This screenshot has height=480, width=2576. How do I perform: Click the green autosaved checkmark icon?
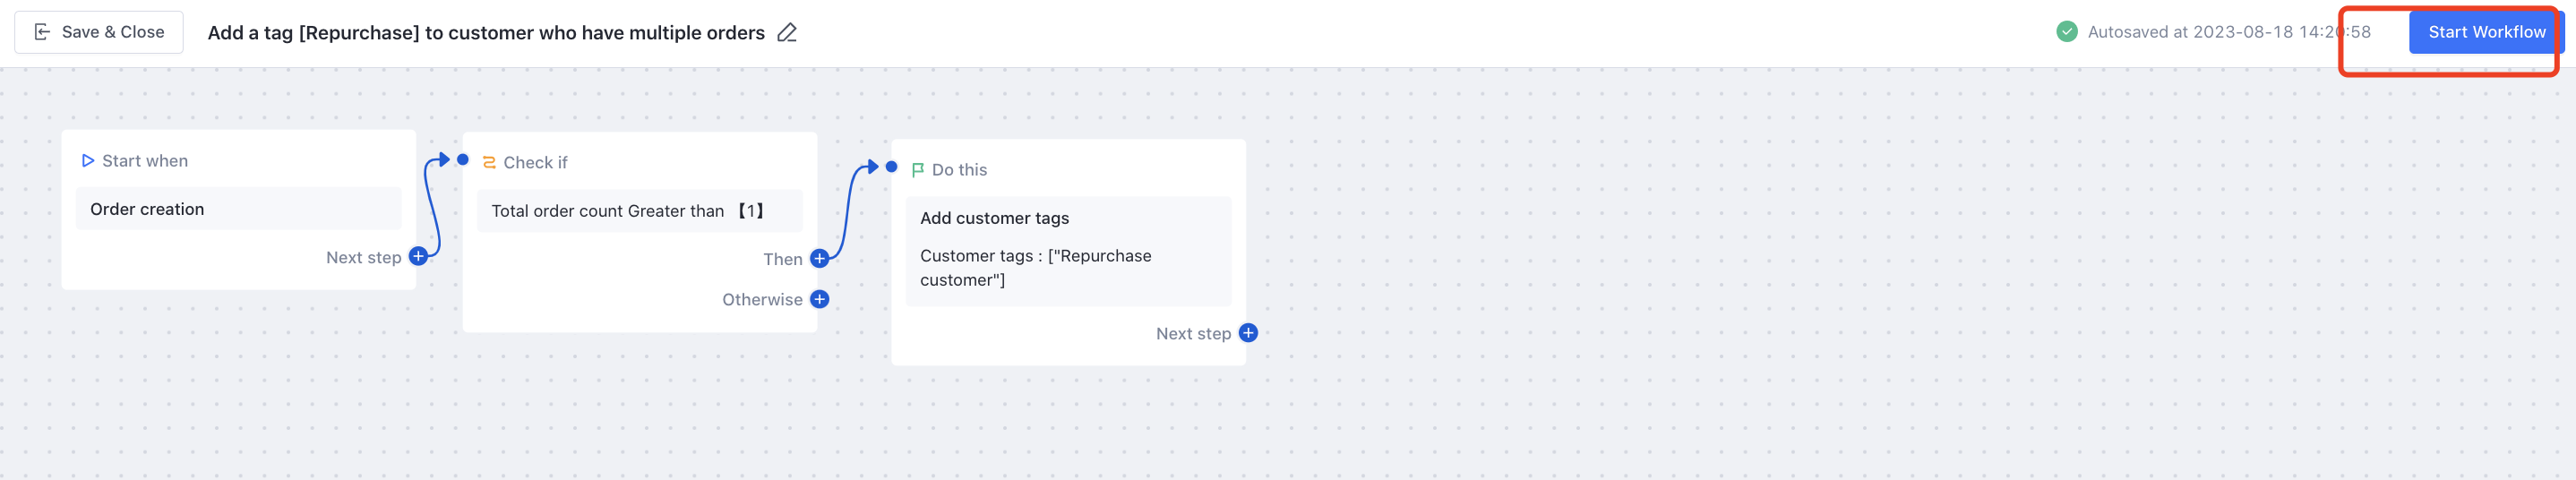point(2066,32)
